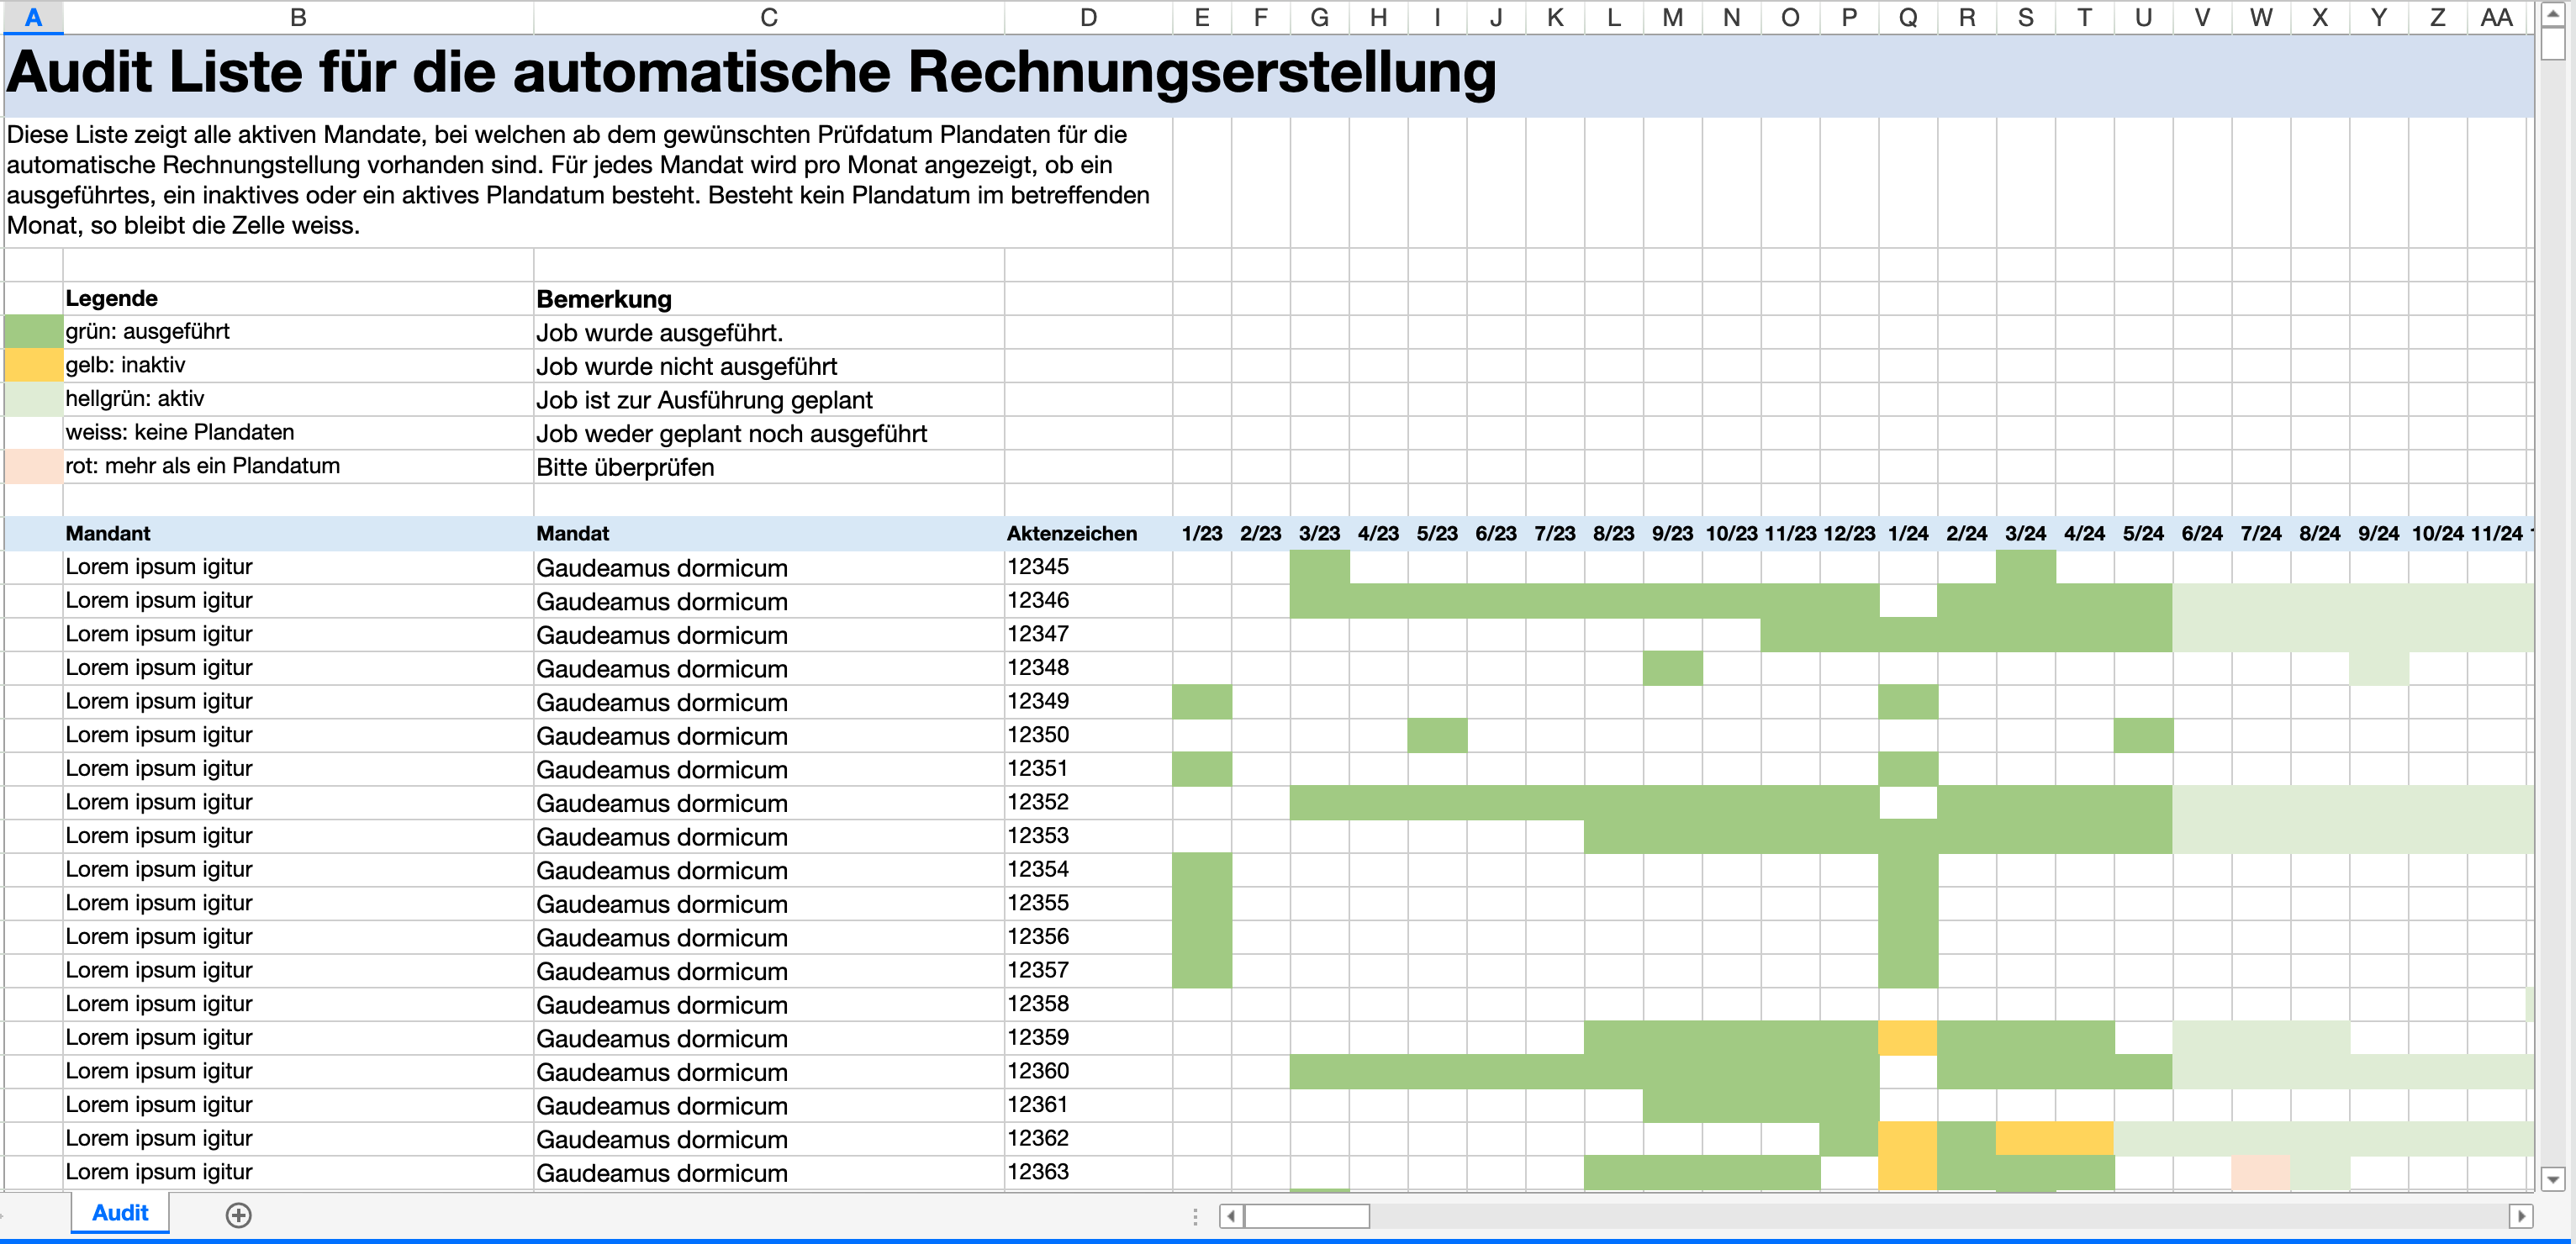2576x1244 pixels.
Task: Click the vertical scrollbar thumb
Action: pyautogui.click(x=2553, y=45)
